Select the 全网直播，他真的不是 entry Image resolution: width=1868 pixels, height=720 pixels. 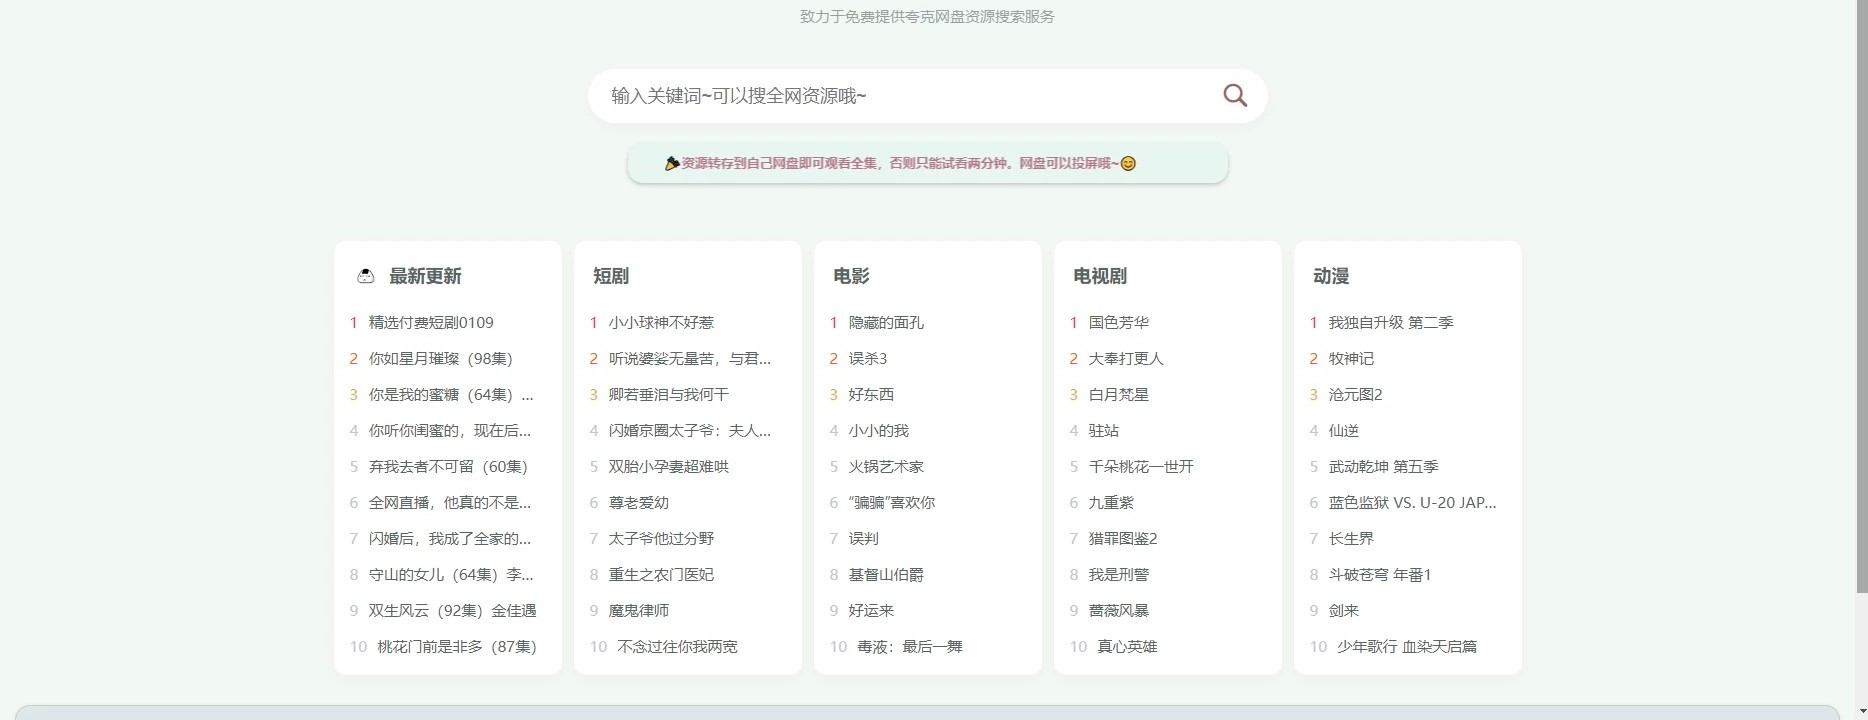pyautogui.click(x=450, y=503)
